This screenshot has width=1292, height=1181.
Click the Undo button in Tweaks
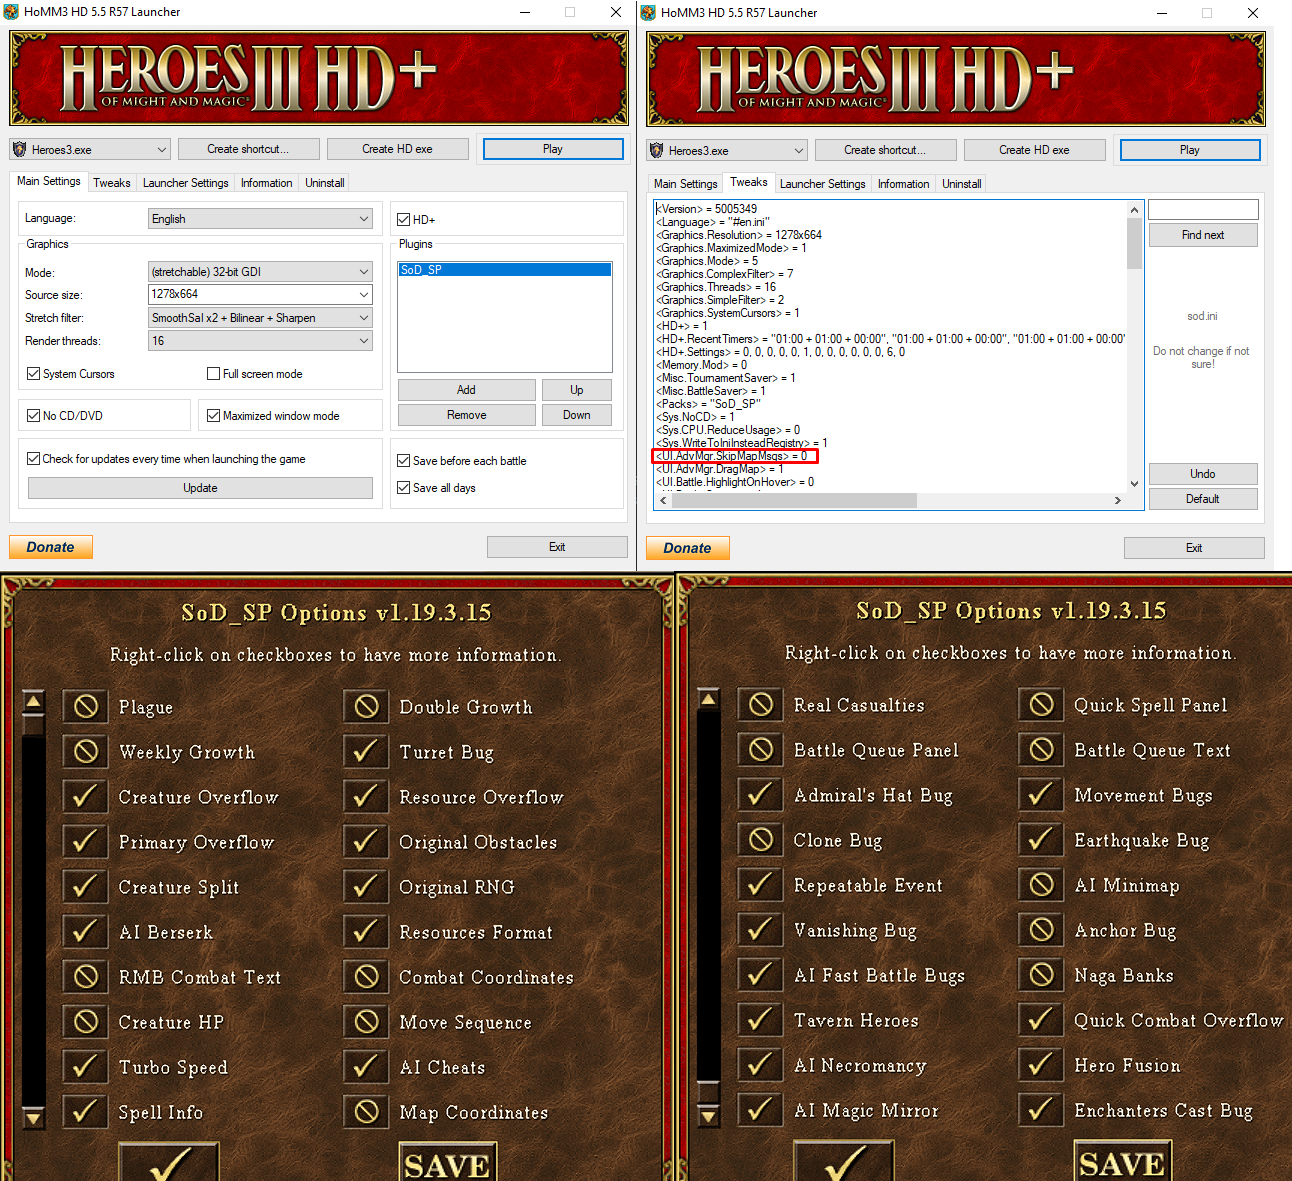(x=1203, y=474)
